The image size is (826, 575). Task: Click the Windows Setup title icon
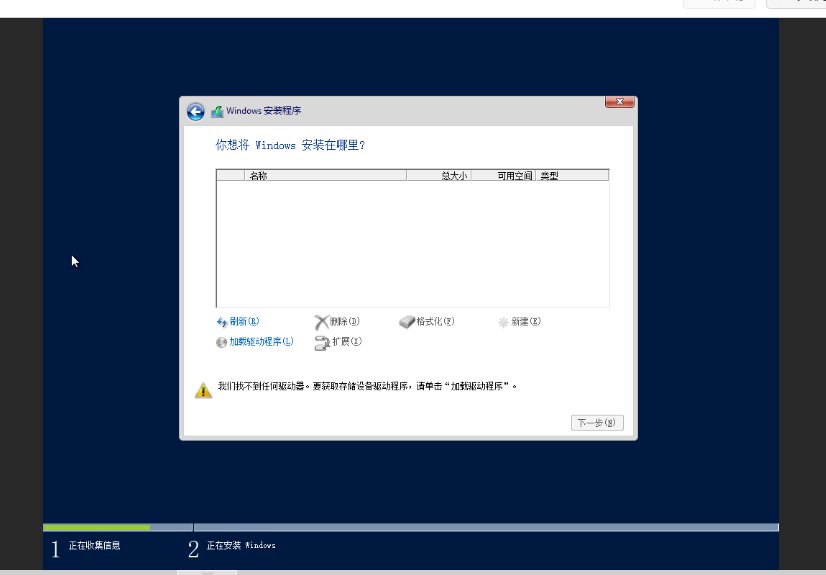coord(217,112)
